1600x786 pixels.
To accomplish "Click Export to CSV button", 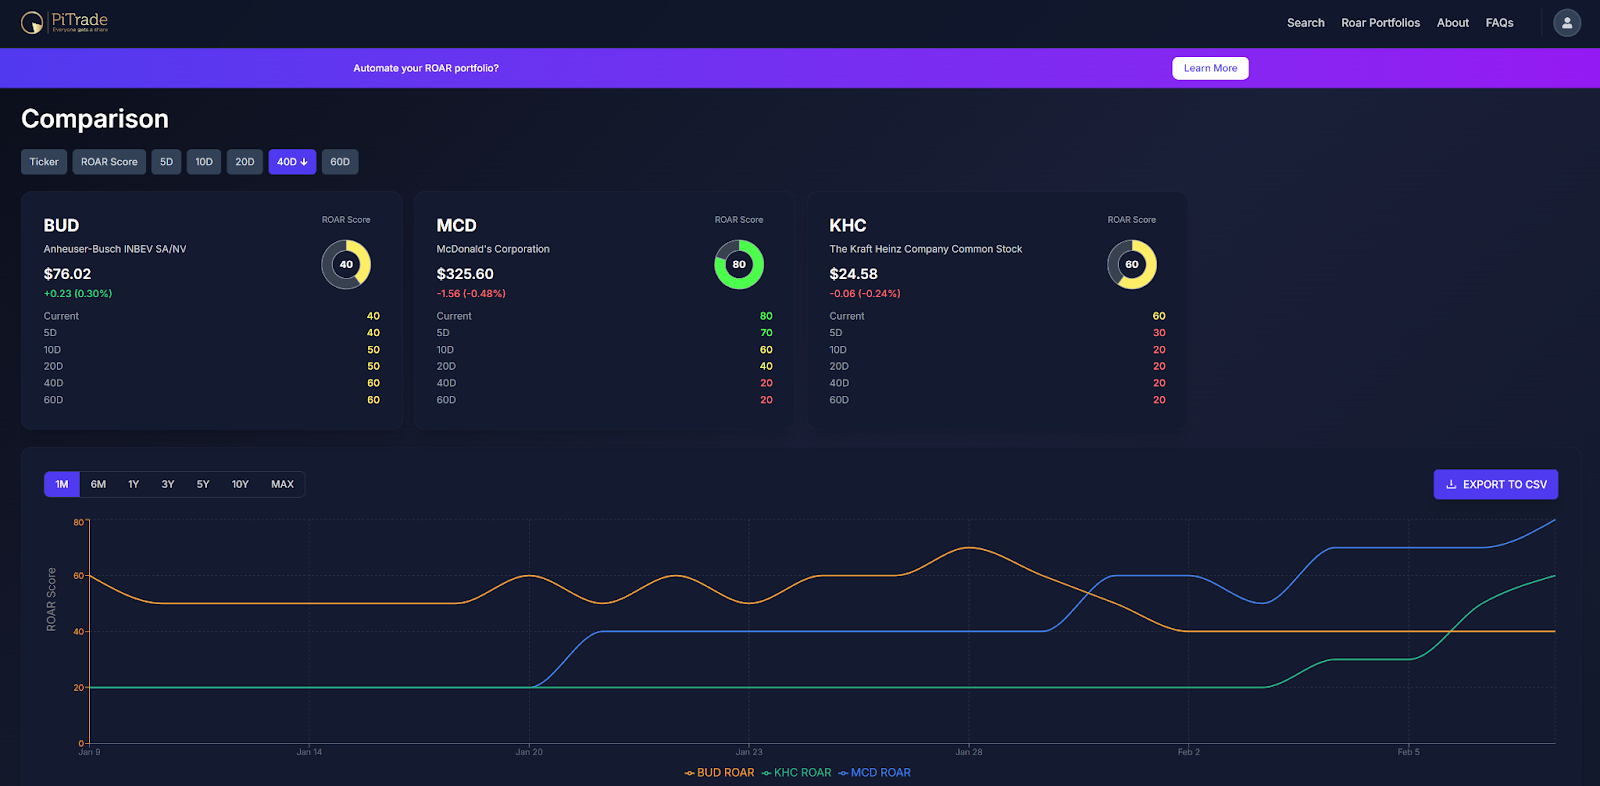I will [x=1495, y=485].
